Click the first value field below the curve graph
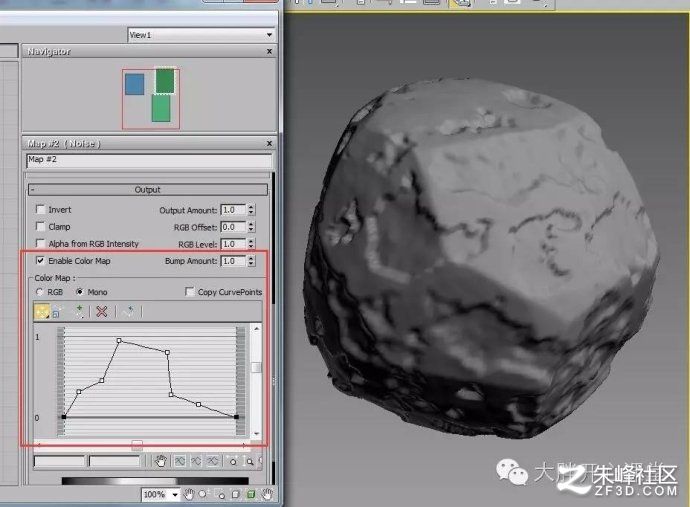Screen dimensions: 690x507 click(x=59, y=461)
